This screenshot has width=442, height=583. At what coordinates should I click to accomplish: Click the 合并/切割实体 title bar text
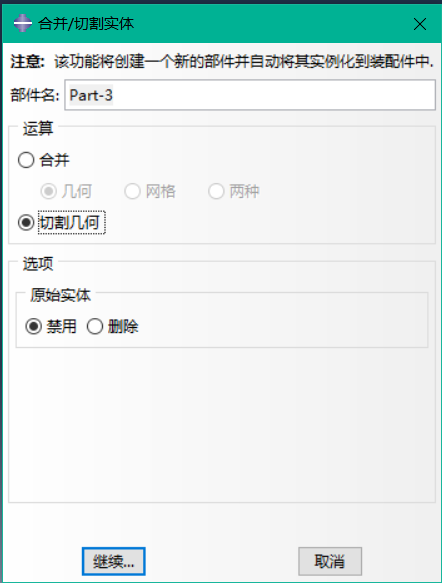coord(86,24)
